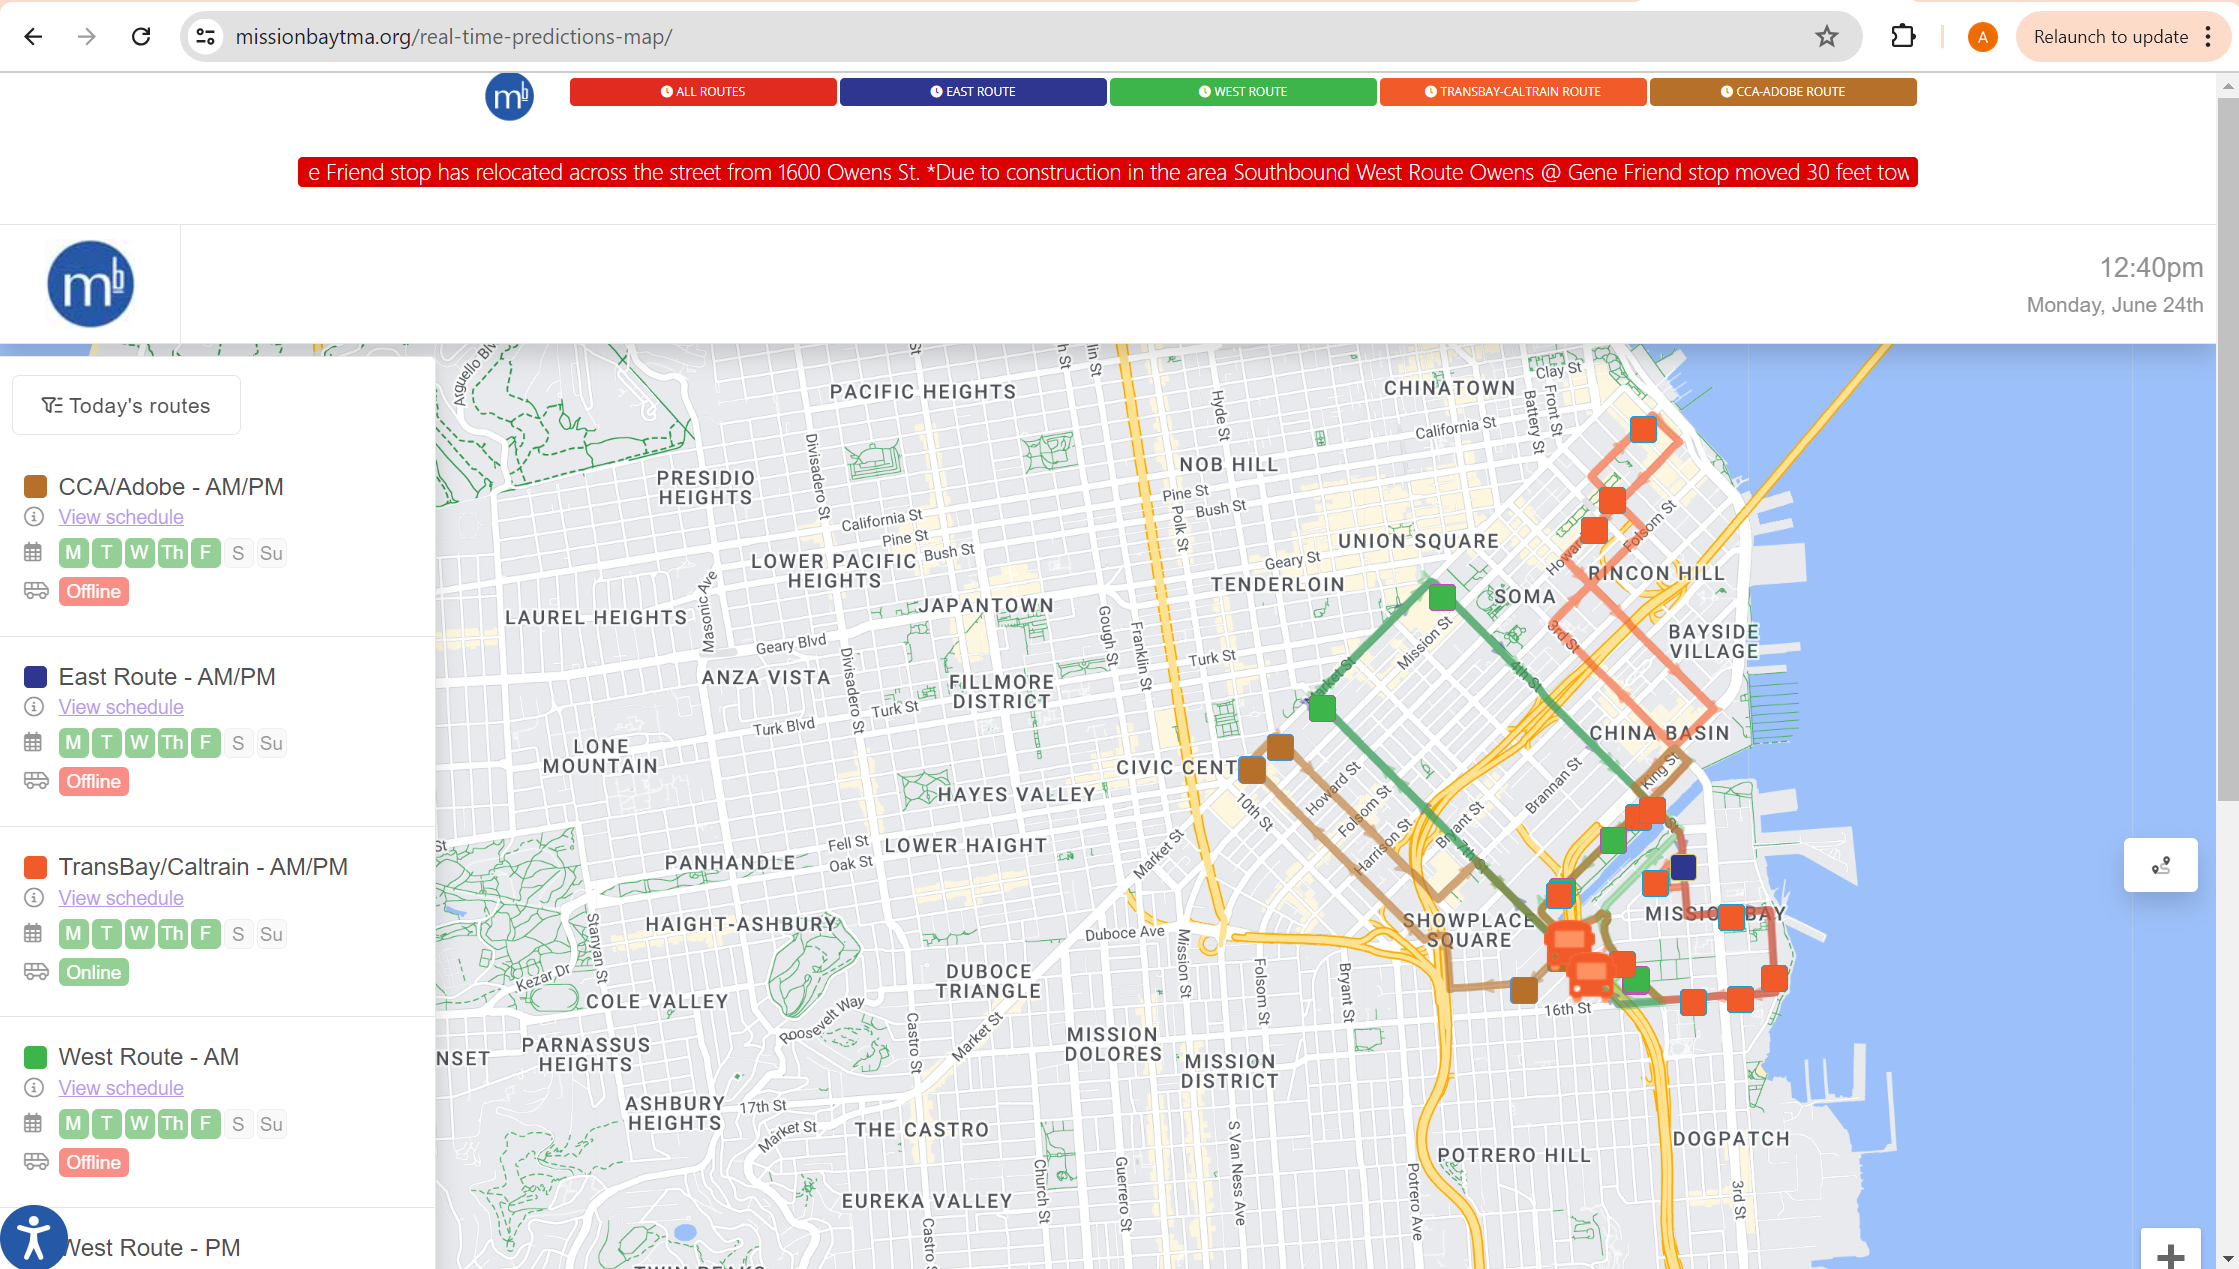This screenshot has height=1269, width=2239.
Task: Open the browser extensions puzzle icon
Action: (x=1903, y=37)
